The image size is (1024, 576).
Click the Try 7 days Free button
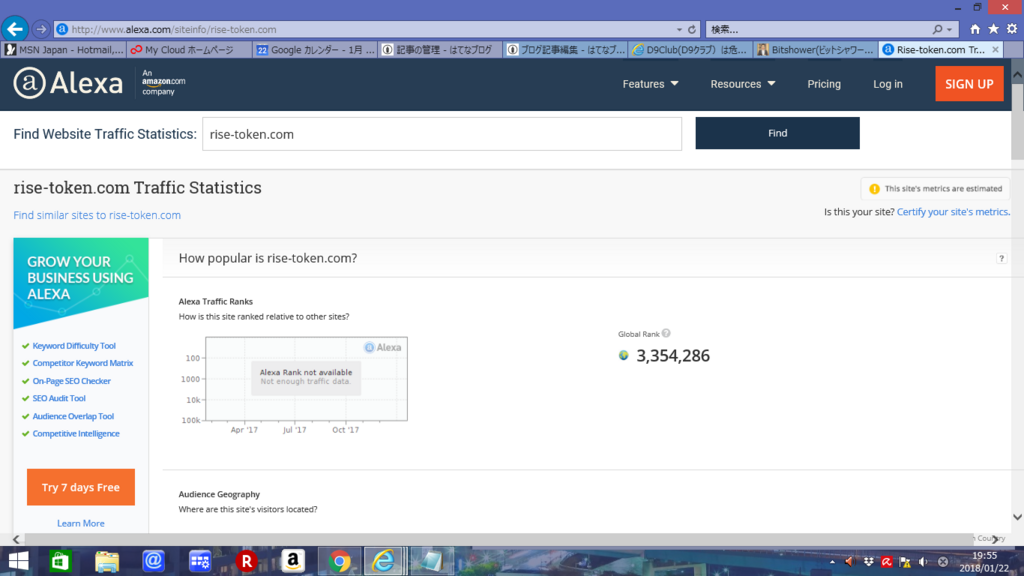click(81, 487)
